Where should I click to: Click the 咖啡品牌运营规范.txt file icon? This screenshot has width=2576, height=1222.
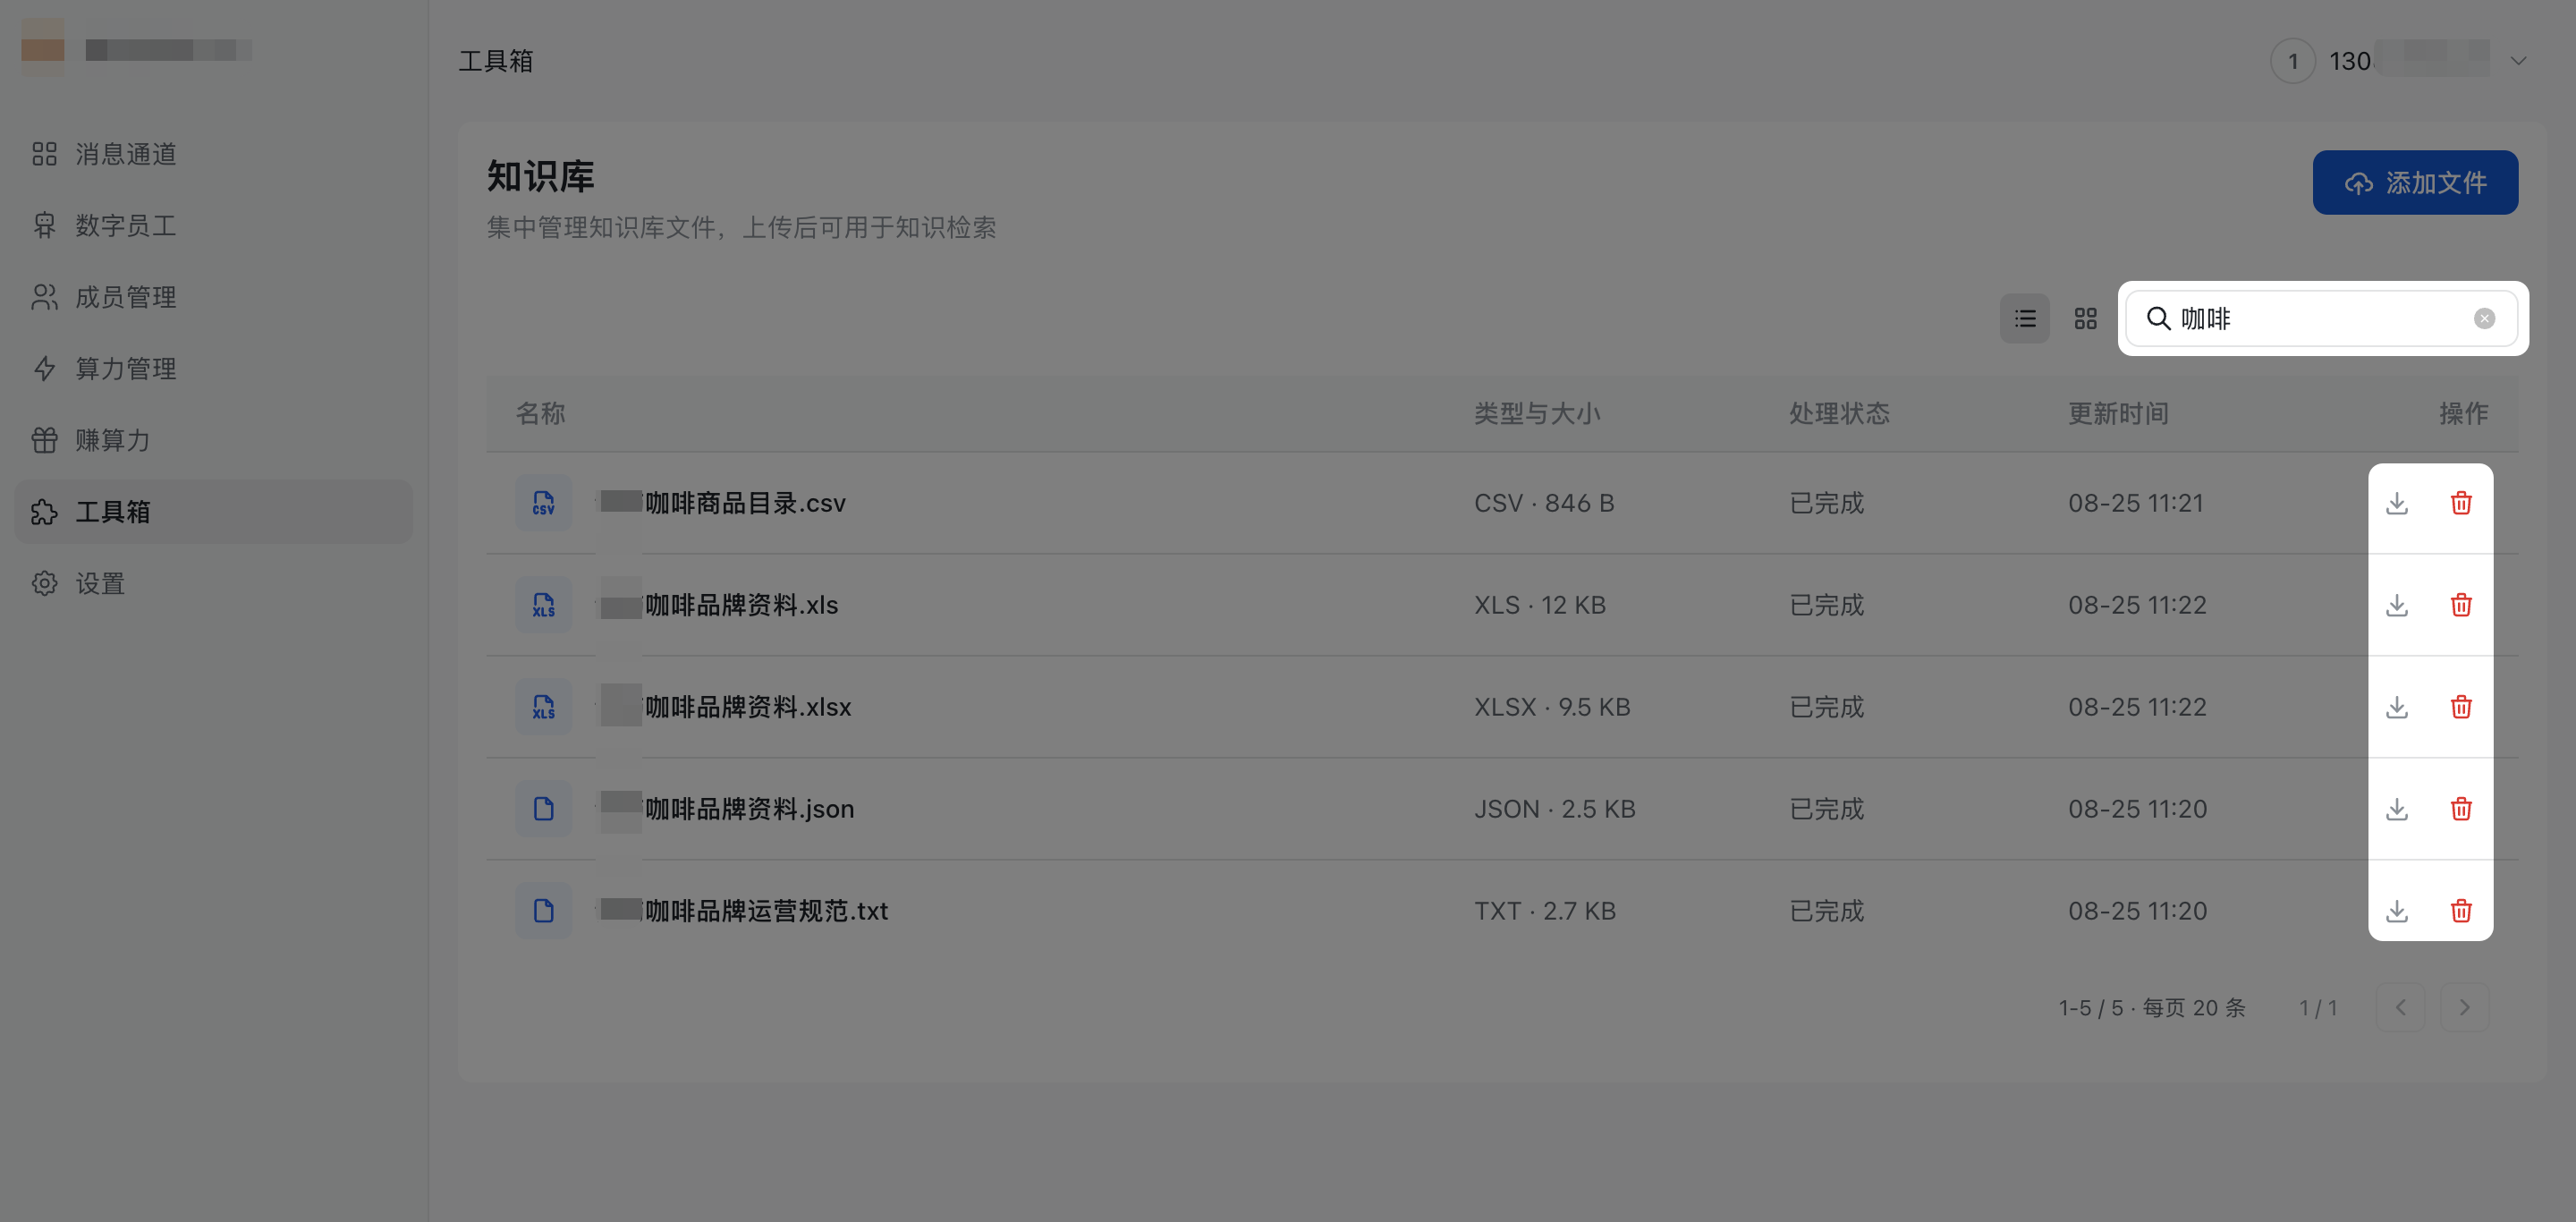(x=544, y=911)
